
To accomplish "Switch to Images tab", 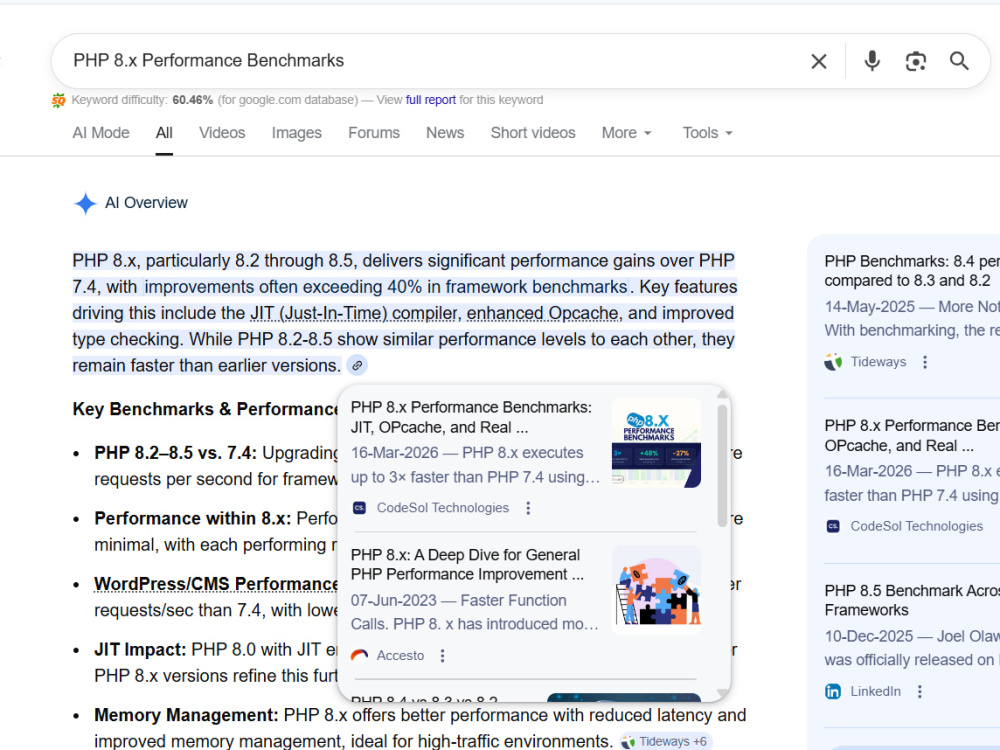I will pyautogui.click(x=297, y=133).
